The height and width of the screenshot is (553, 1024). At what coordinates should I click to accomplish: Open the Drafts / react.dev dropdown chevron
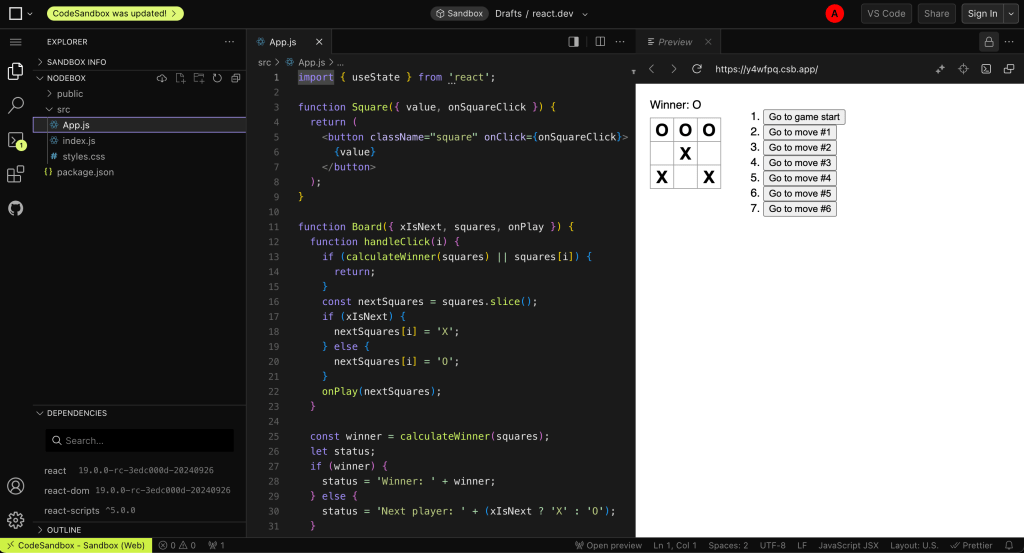[x=584, y=14]
